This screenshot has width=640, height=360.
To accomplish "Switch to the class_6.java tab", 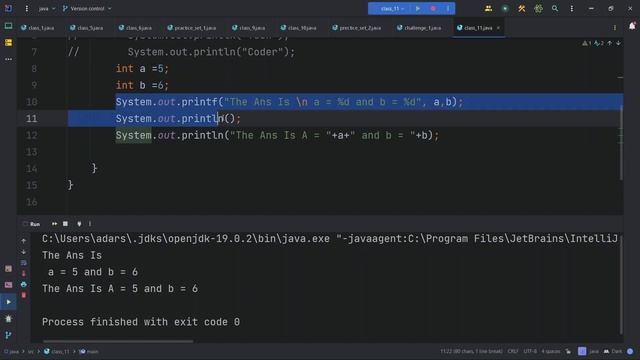I will pos(135,28).
